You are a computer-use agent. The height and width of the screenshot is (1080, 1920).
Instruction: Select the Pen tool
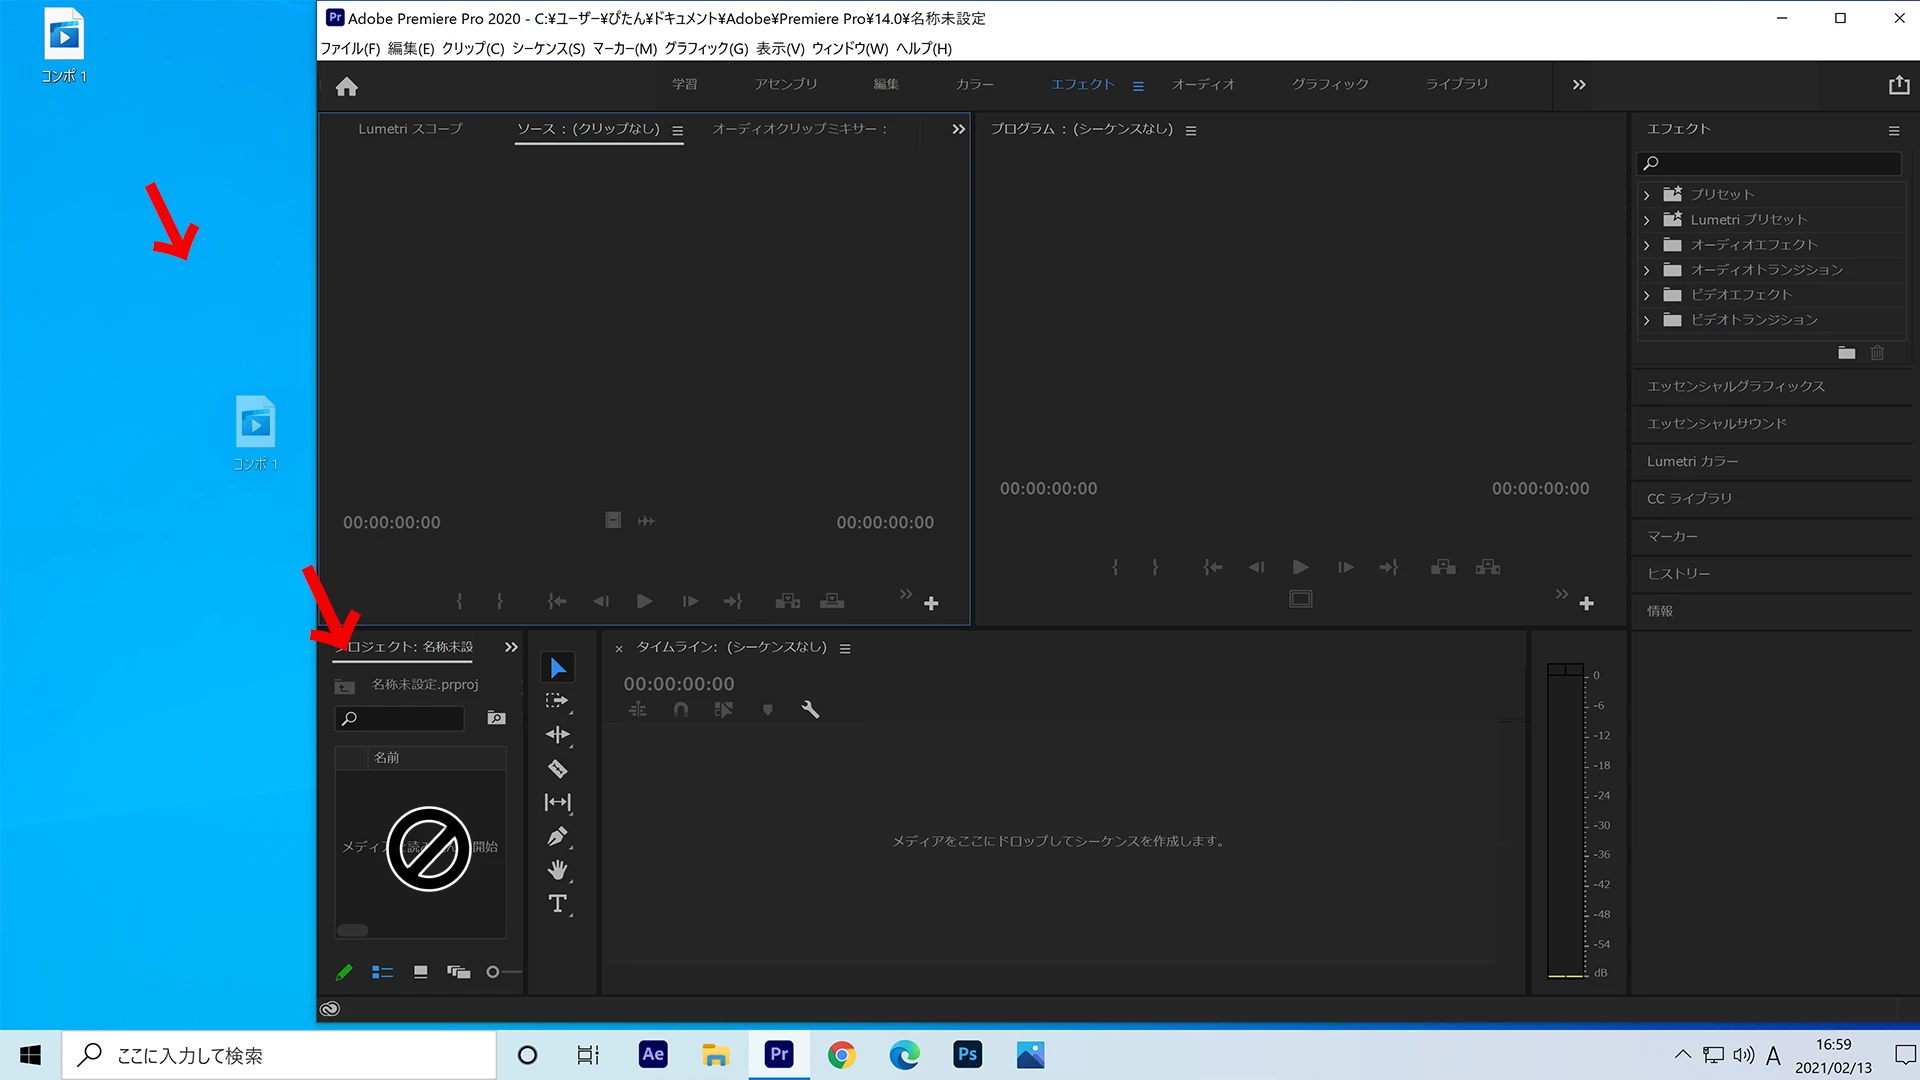pos(557,836)
